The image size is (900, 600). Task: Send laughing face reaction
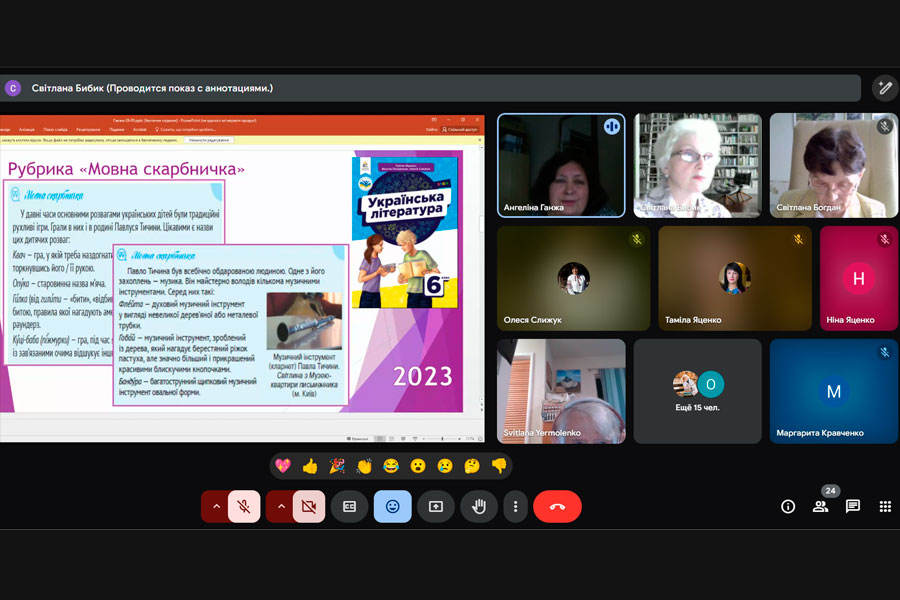coord(391,466)
